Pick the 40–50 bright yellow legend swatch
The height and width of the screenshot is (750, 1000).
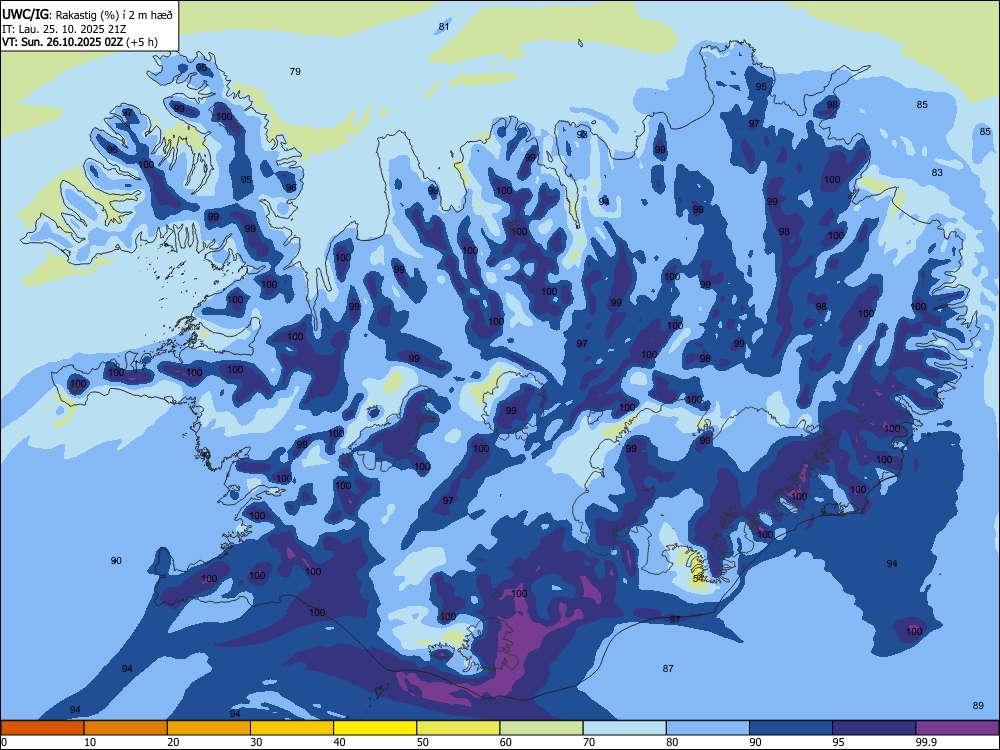click(375, 728)
